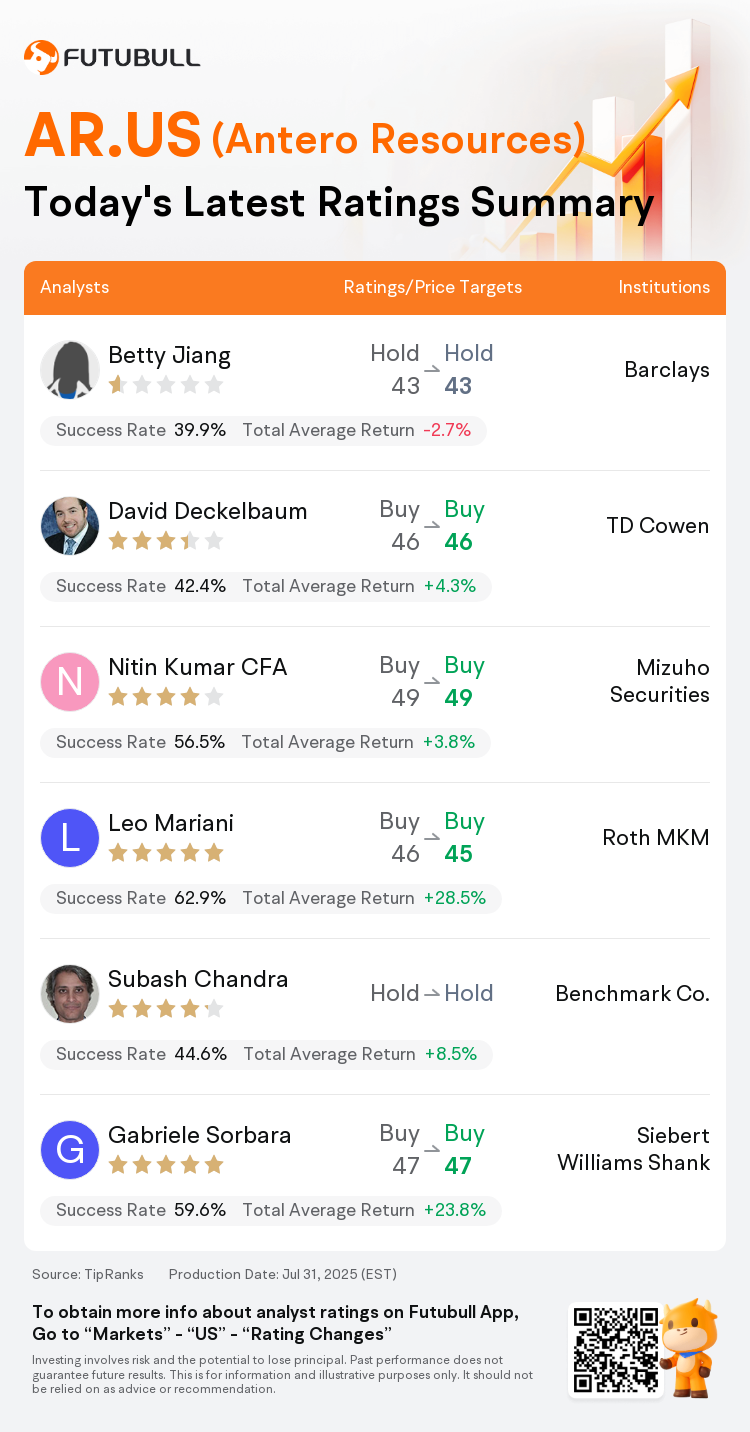Click the pink N avatar for Nitin Kumar
Screen dimensions: 750x1432
[x=70, y=682]
